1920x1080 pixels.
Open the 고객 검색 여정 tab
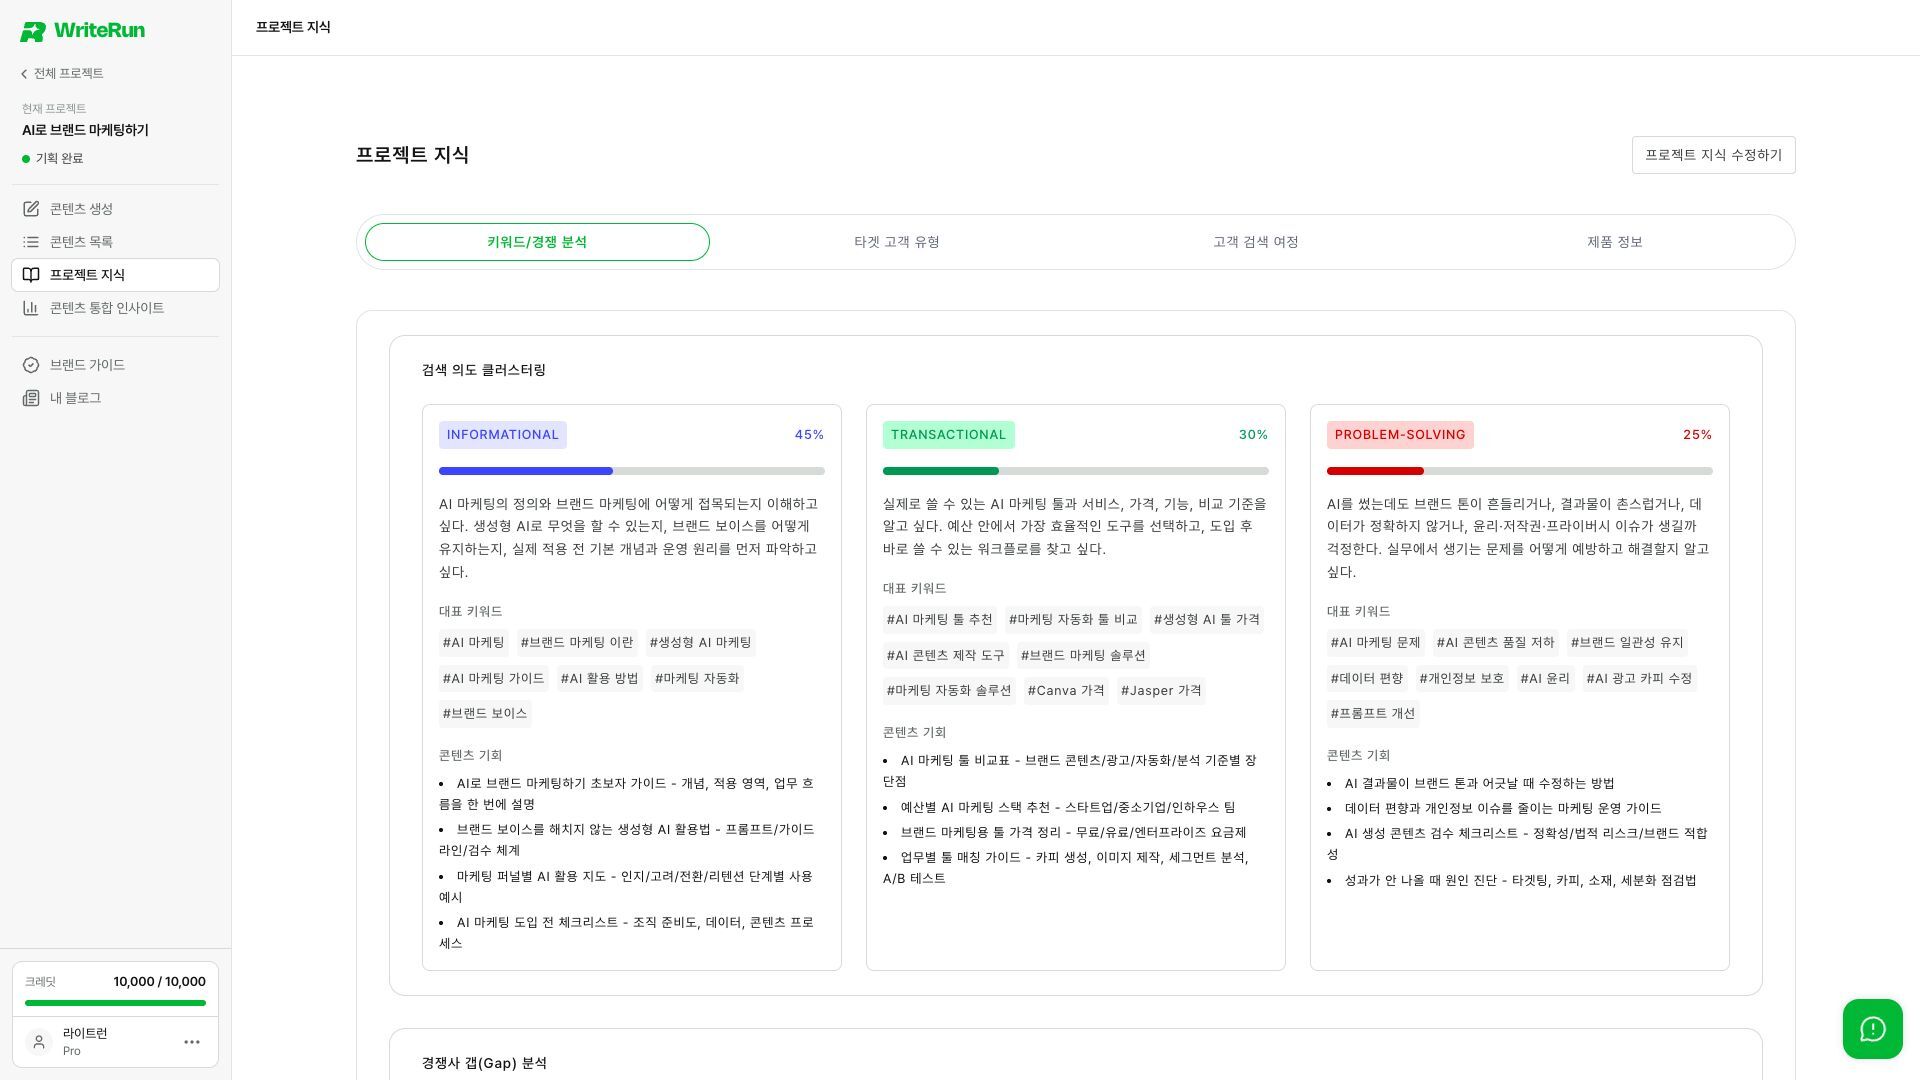pyautogui.click(x=1256, y=242)
